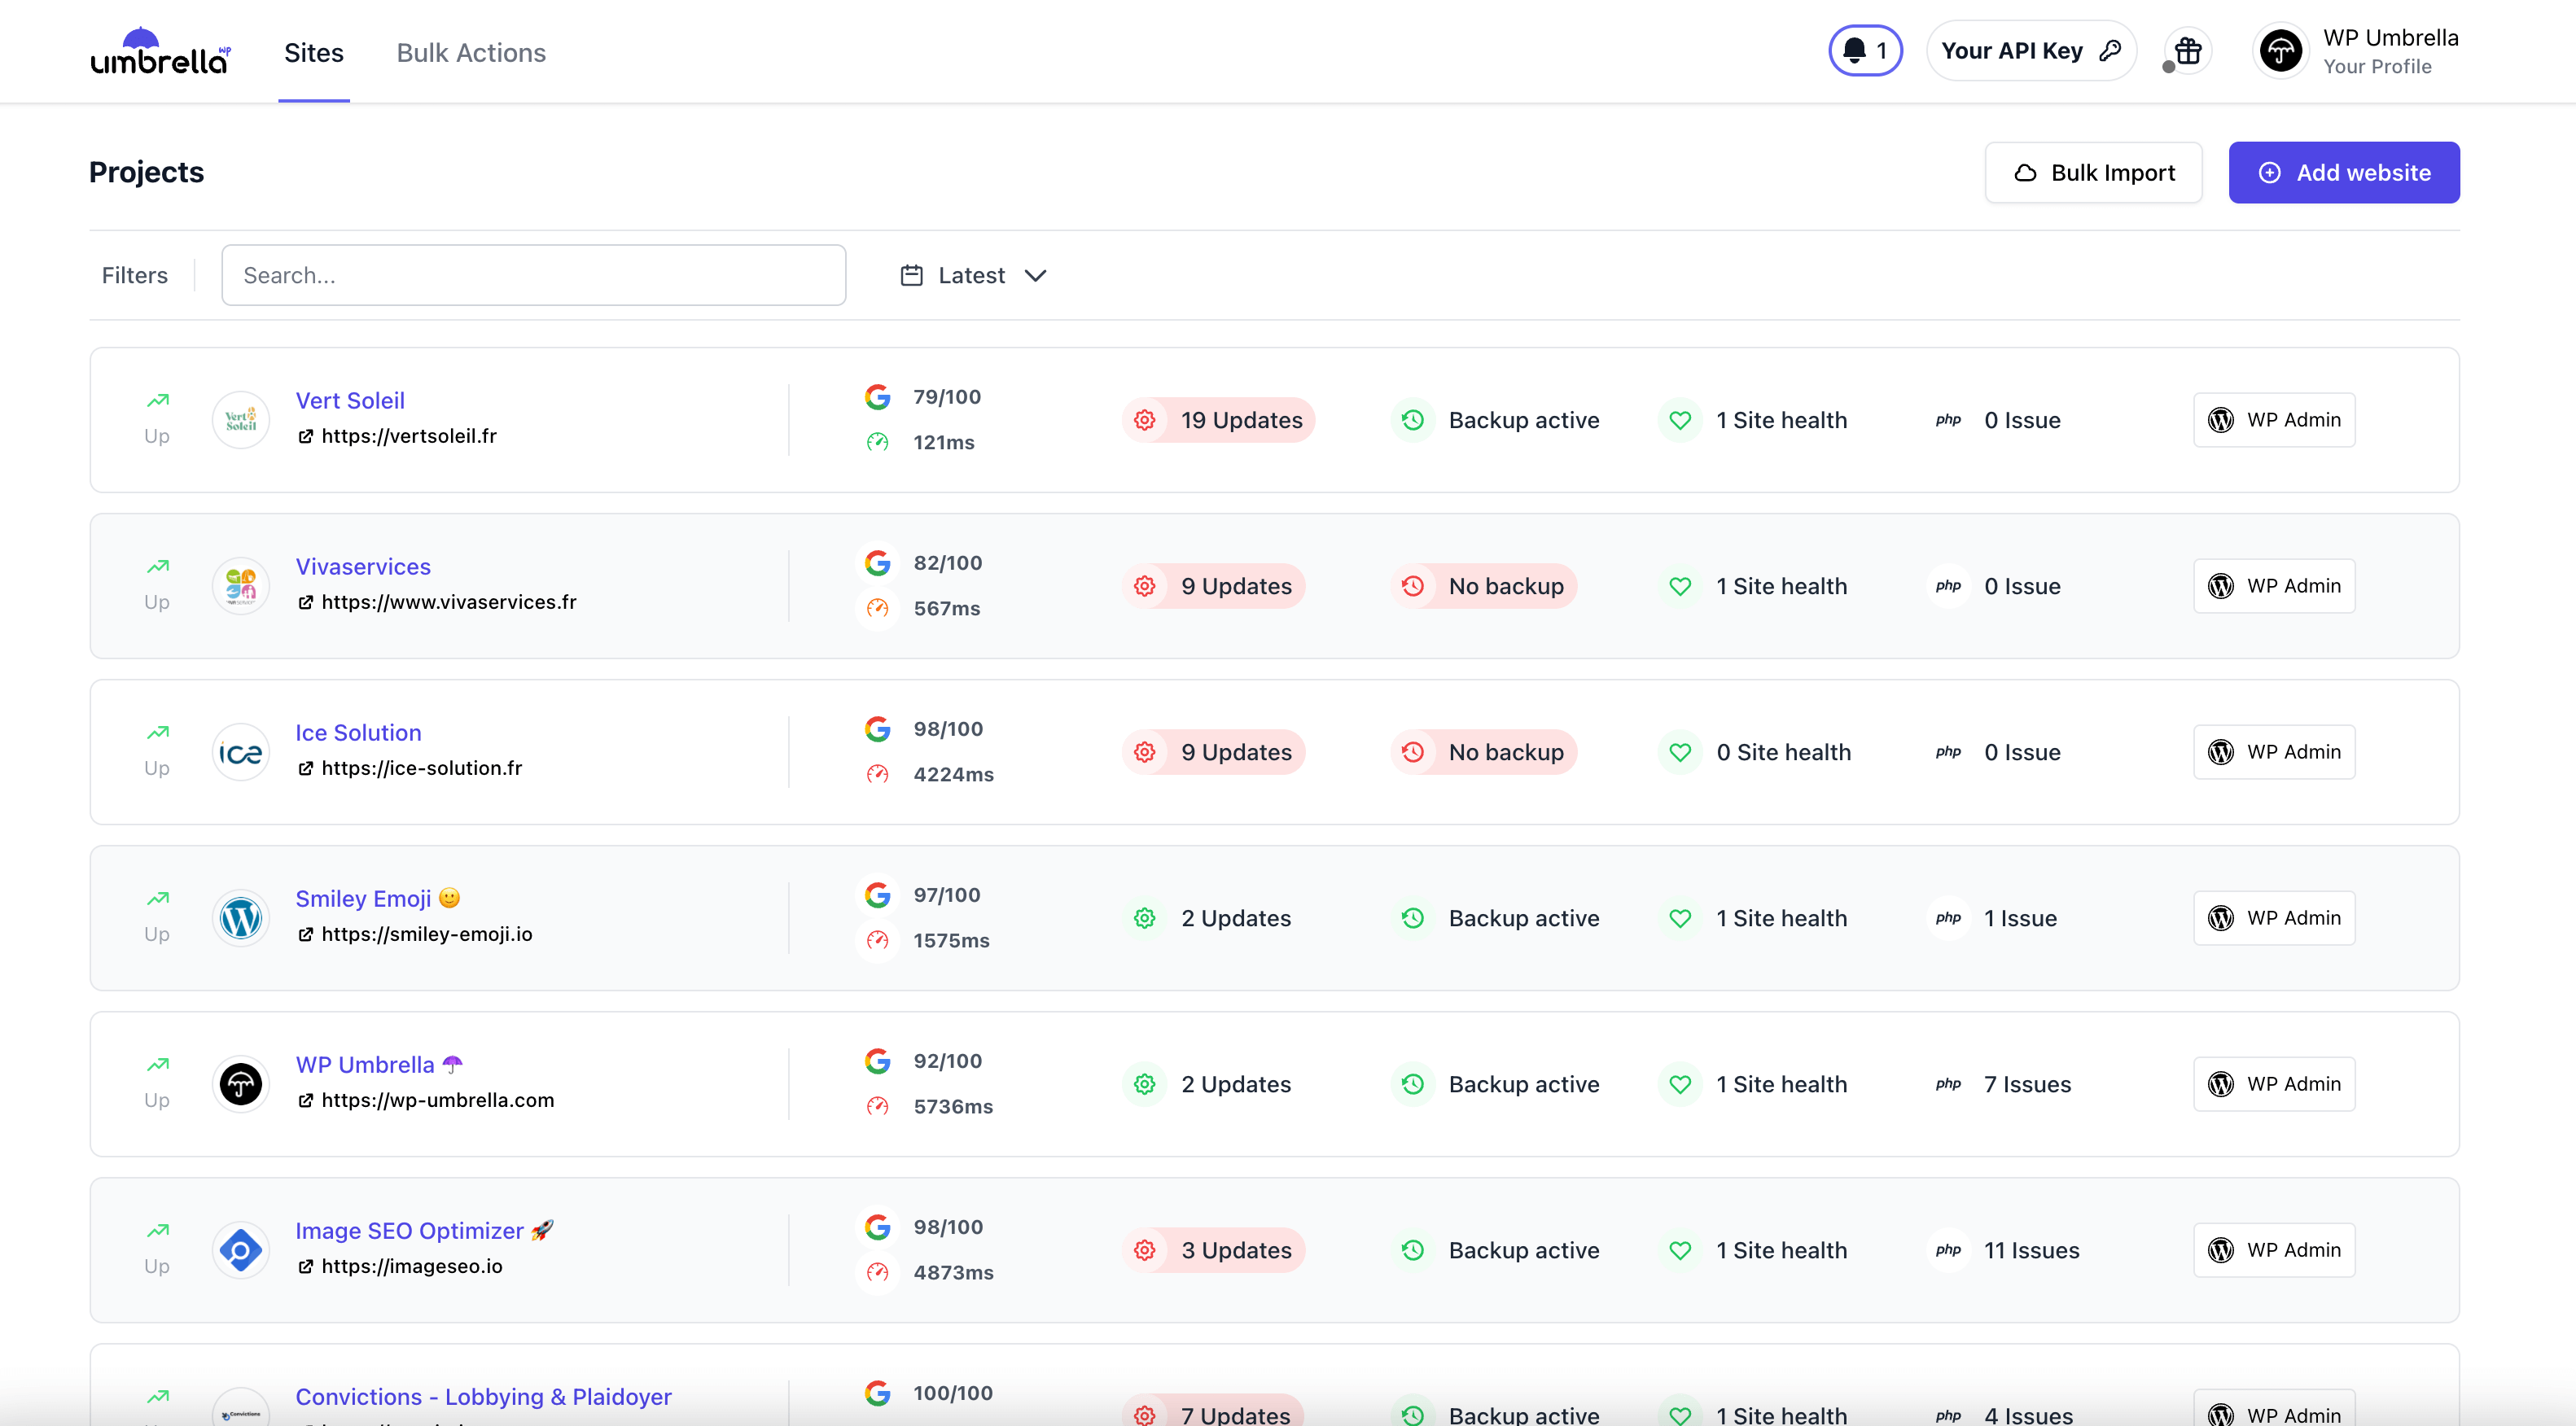Image resolution: width=2576 pixels, height=1426 pixels.
Task: Click inside the search field
Action: (534, 275)
